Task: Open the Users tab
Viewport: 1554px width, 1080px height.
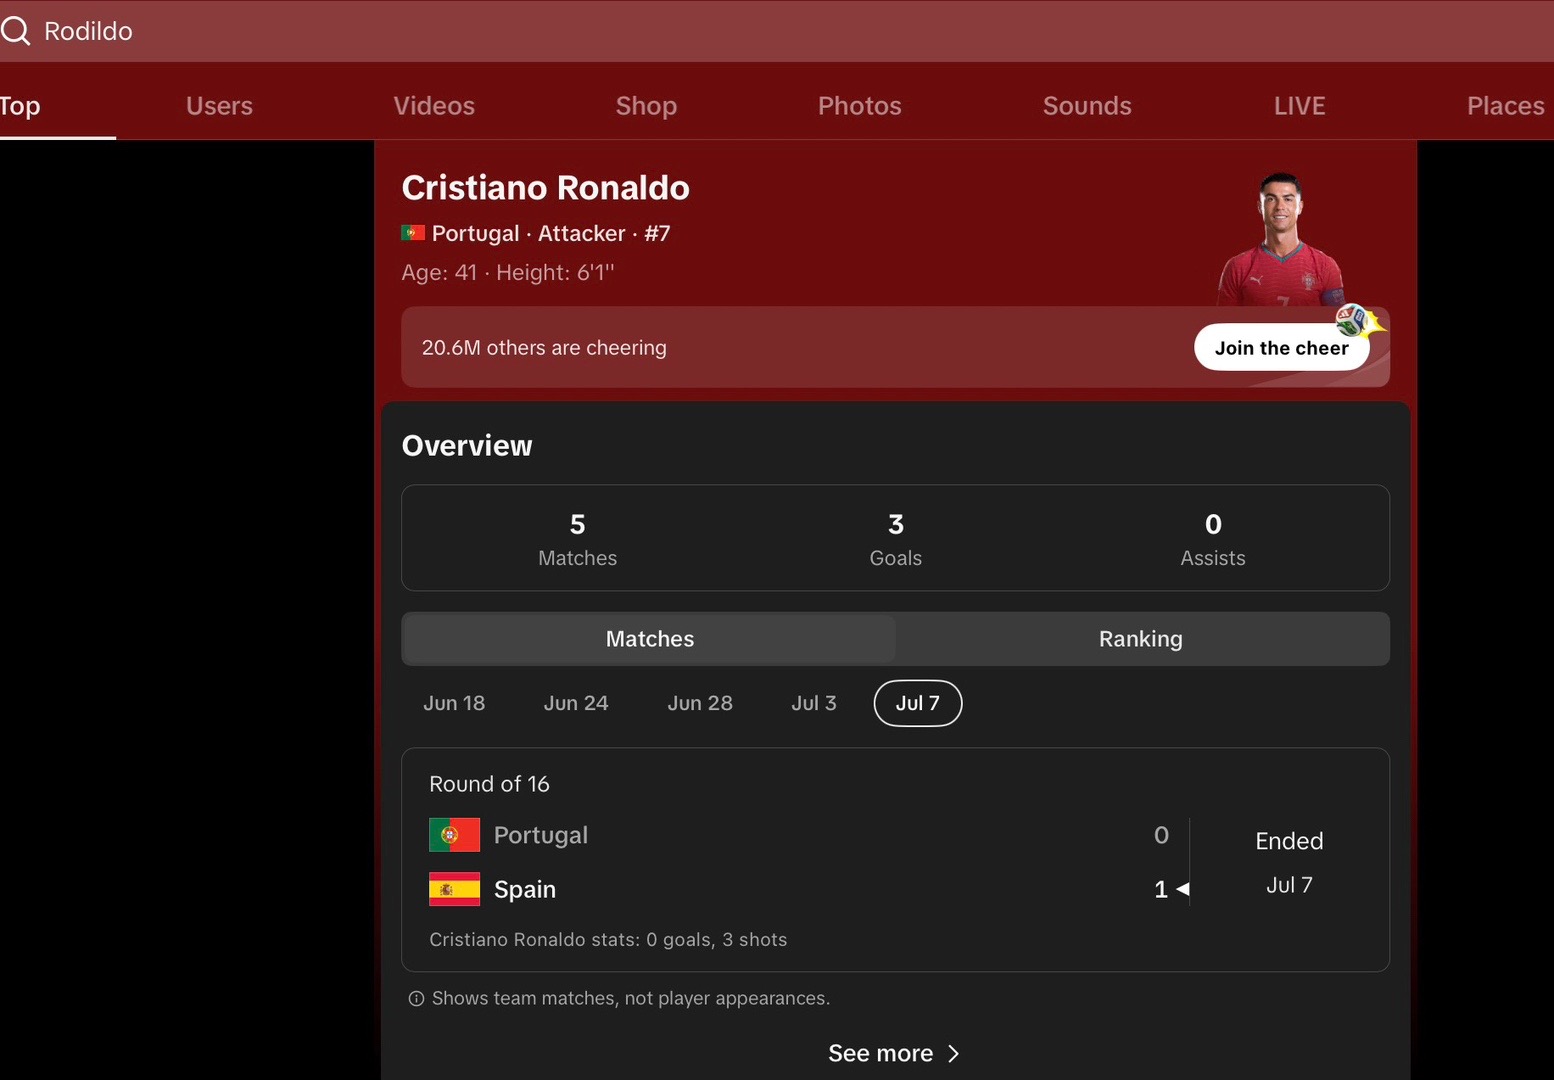Action: (x=219, y=106)
